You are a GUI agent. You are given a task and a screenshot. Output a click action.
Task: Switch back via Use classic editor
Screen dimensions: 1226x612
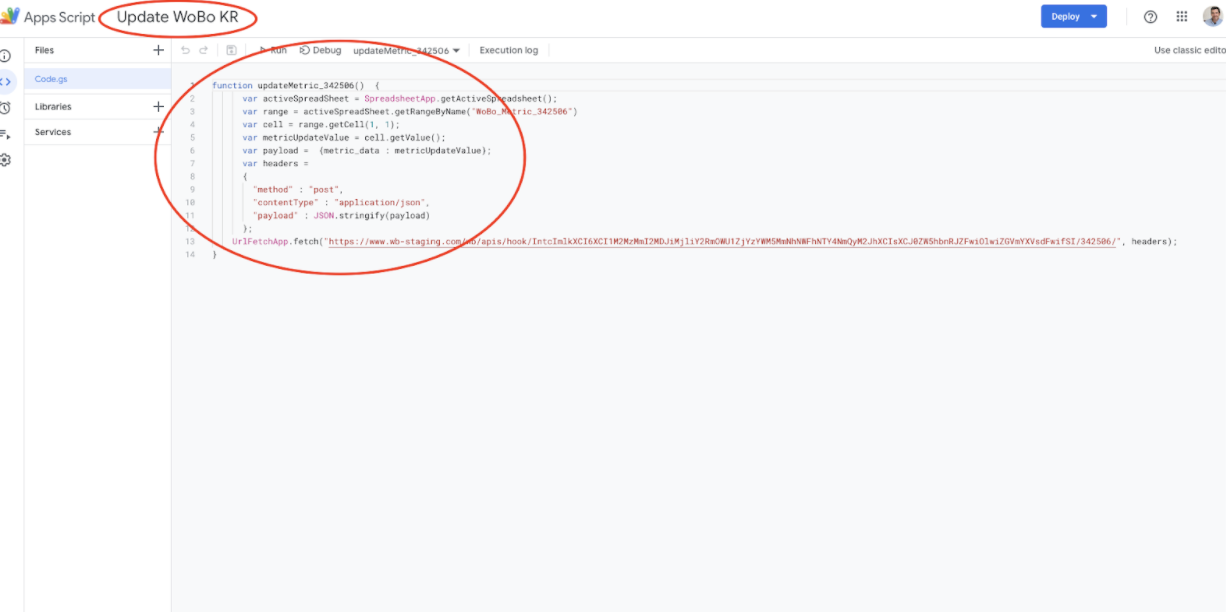click(x=1189, y=50)
